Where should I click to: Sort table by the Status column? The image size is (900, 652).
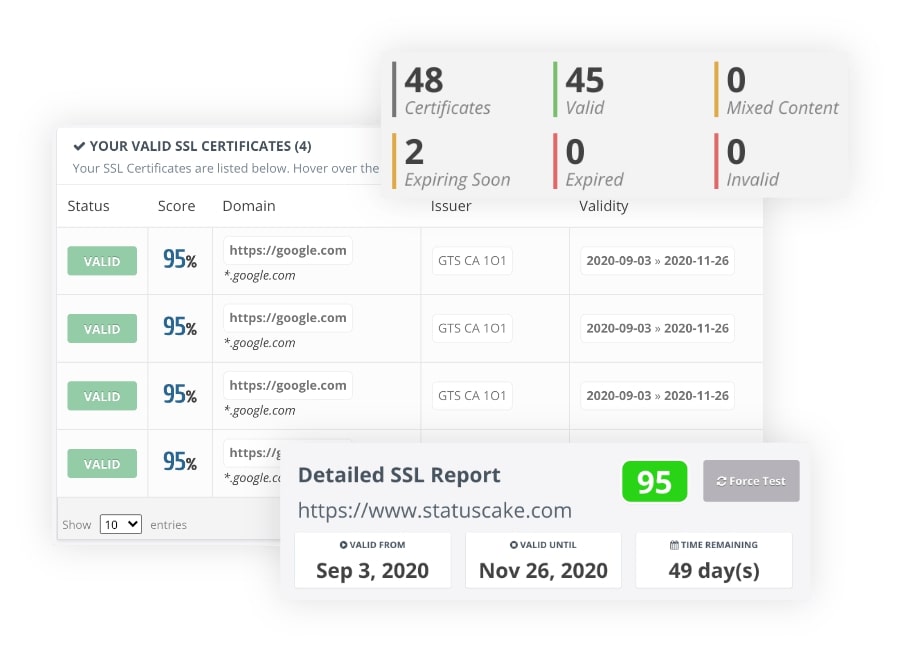pyautogui.click(x=88, y=206)
